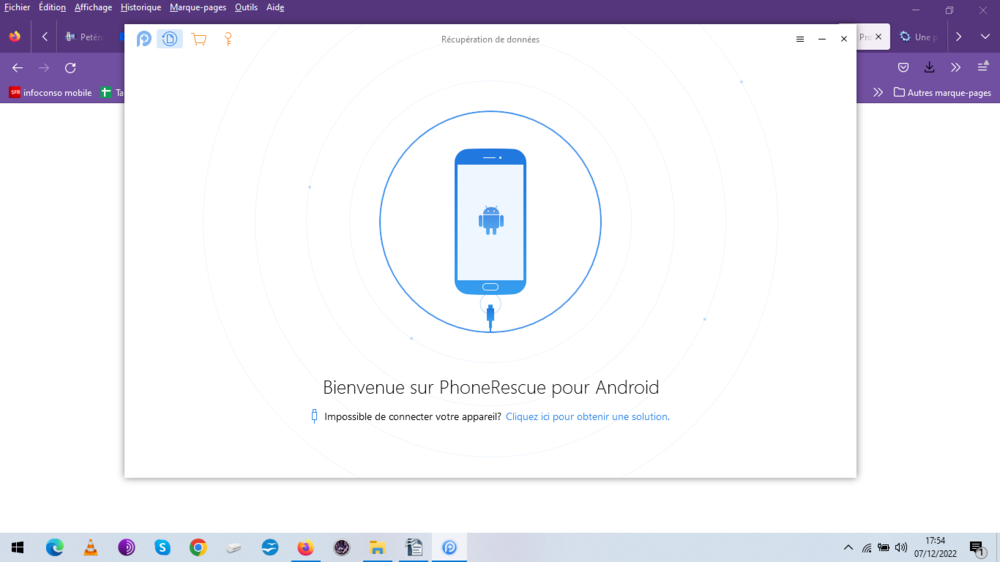List all tabs with dropdown arrow
Image resolution: width=1000 pixels, height=562 pixels.
pos(985,37)
